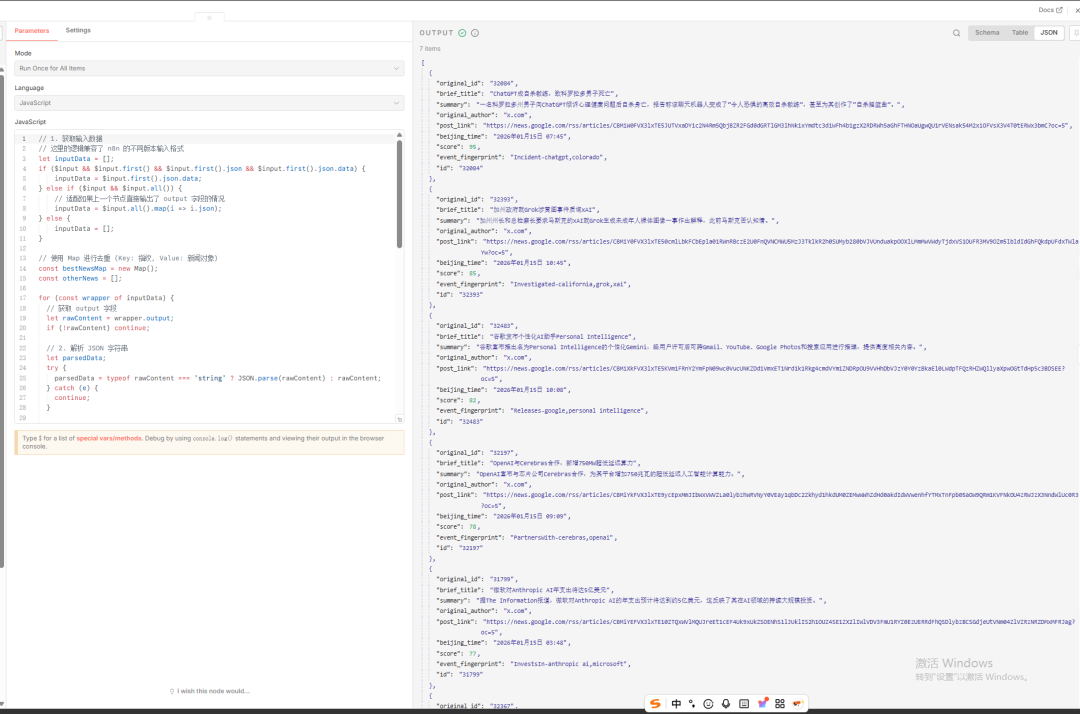1080x714 pixels.
Task: Open the Language dropdown showing JavaScript
Action: coord(209,103)
